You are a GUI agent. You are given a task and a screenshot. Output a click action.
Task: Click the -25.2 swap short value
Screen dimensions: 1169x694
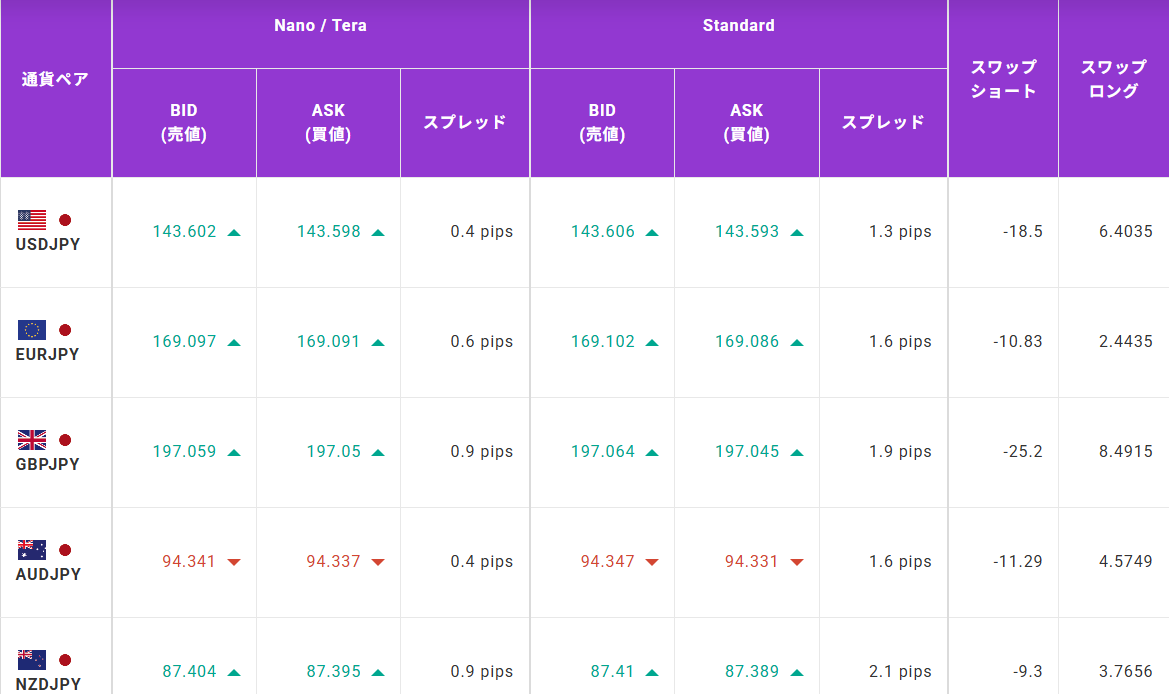pos(1023,452)
